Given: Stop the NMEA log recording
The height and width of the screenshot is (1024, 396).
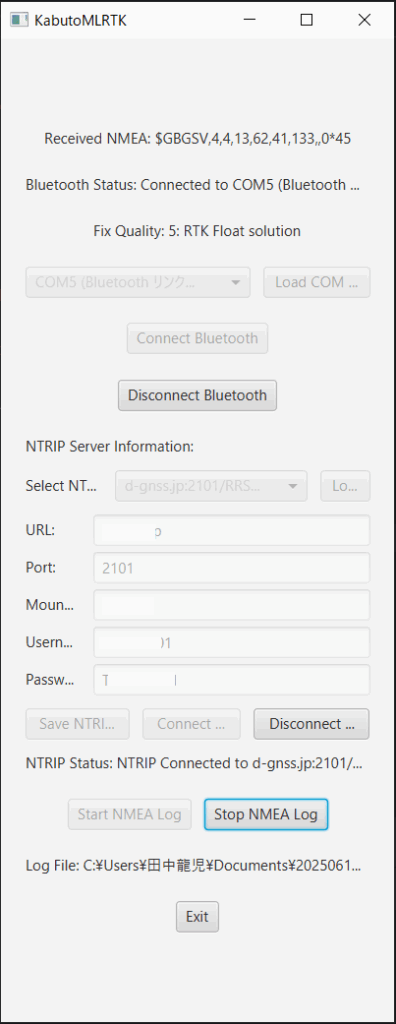Looking at the screenshot, I should 266,814.
